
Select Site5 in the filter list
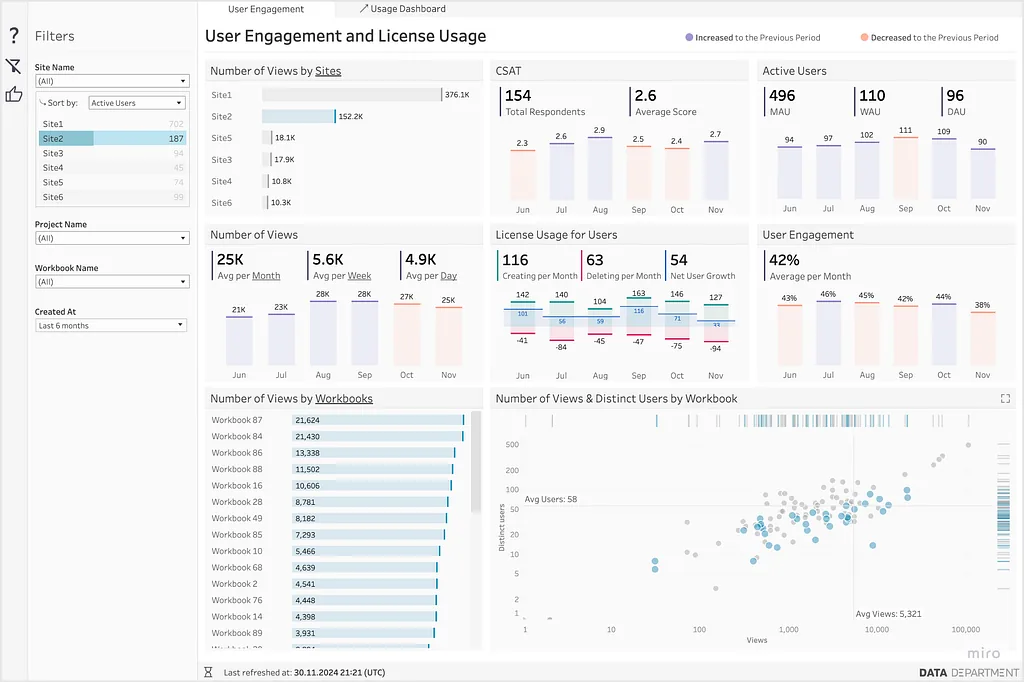(x=112, y=182)
